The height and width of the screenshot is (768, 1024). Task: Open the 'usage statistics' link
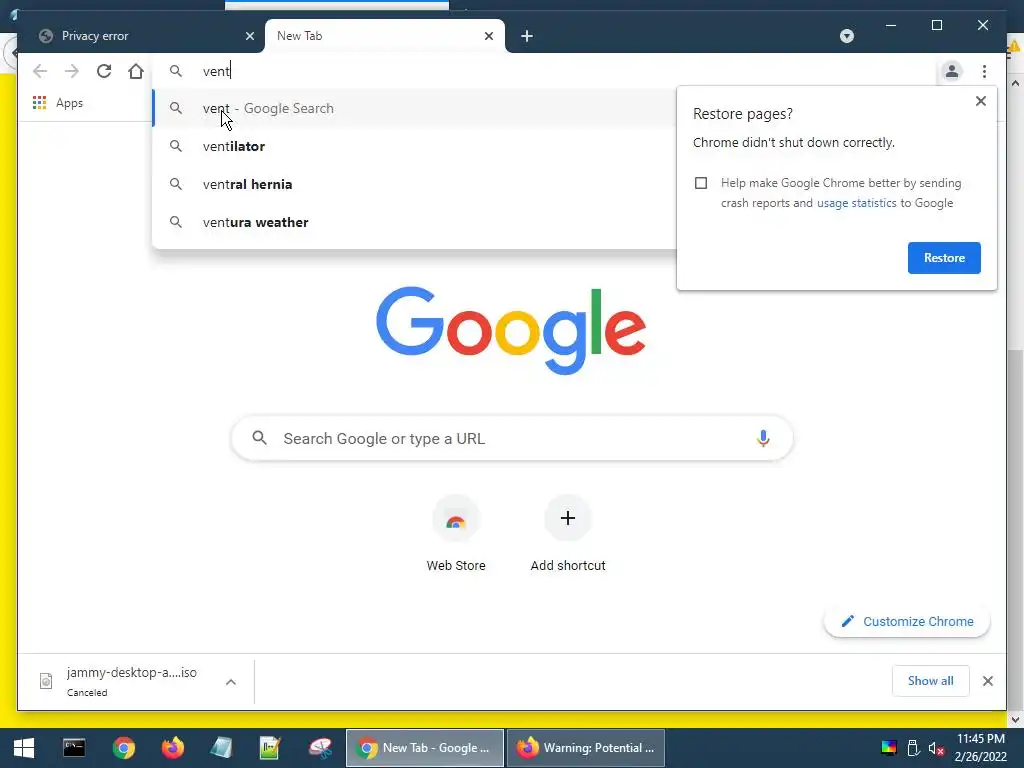point(856,203)
